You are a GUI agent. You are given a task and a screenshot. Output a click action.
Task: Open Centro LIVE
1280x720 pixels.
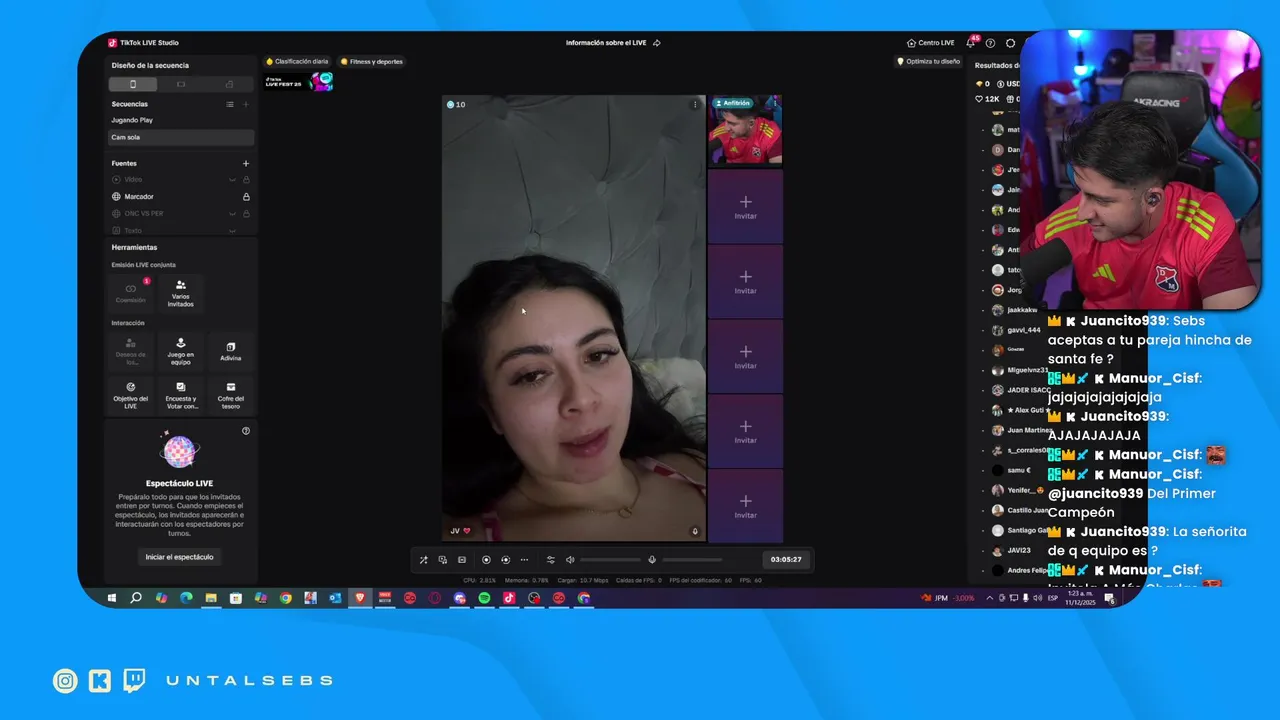point(930,43)
